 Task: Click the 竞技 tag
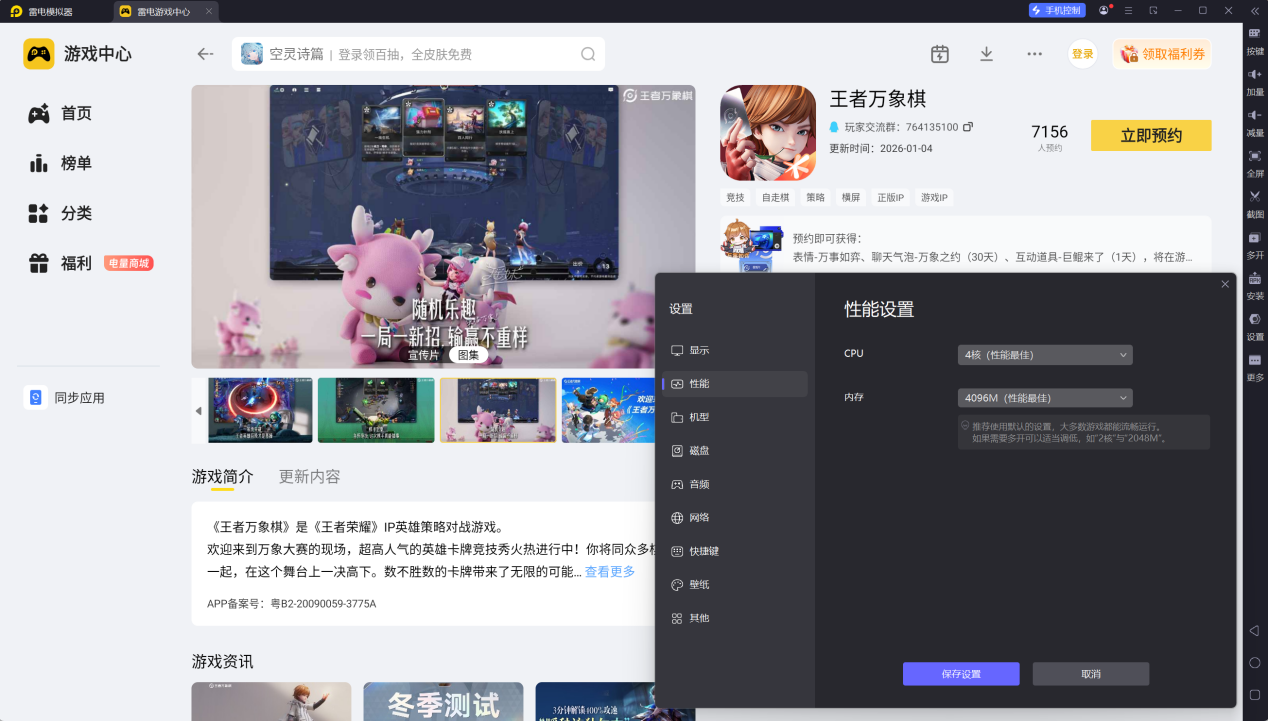pos(735,198)
